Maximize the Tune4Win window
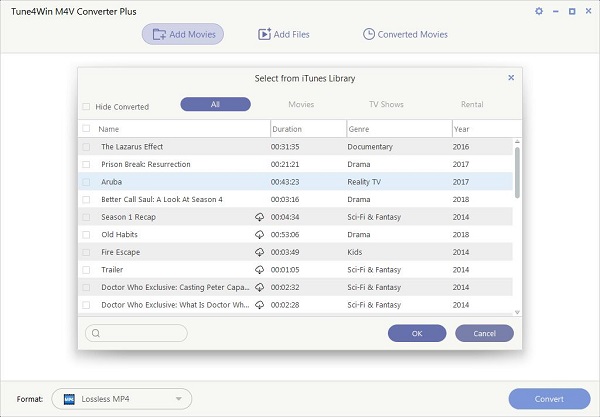This screenshot has height=417, width=600. 572,11
